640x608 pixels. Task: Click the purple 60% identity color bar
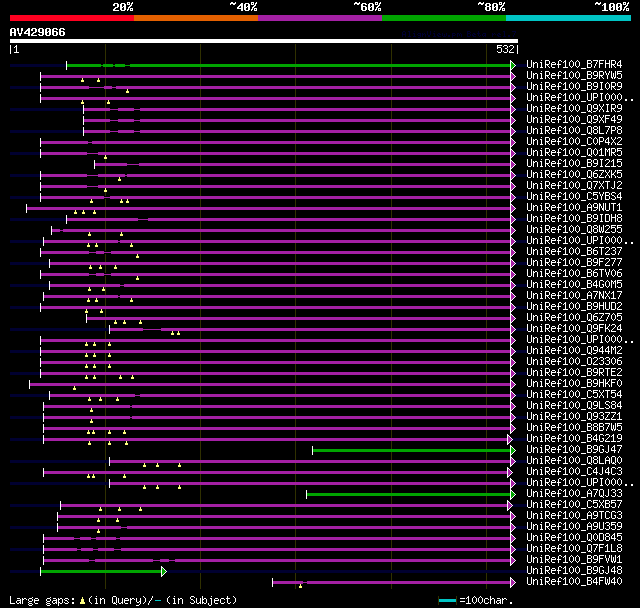tap(320, 18)
